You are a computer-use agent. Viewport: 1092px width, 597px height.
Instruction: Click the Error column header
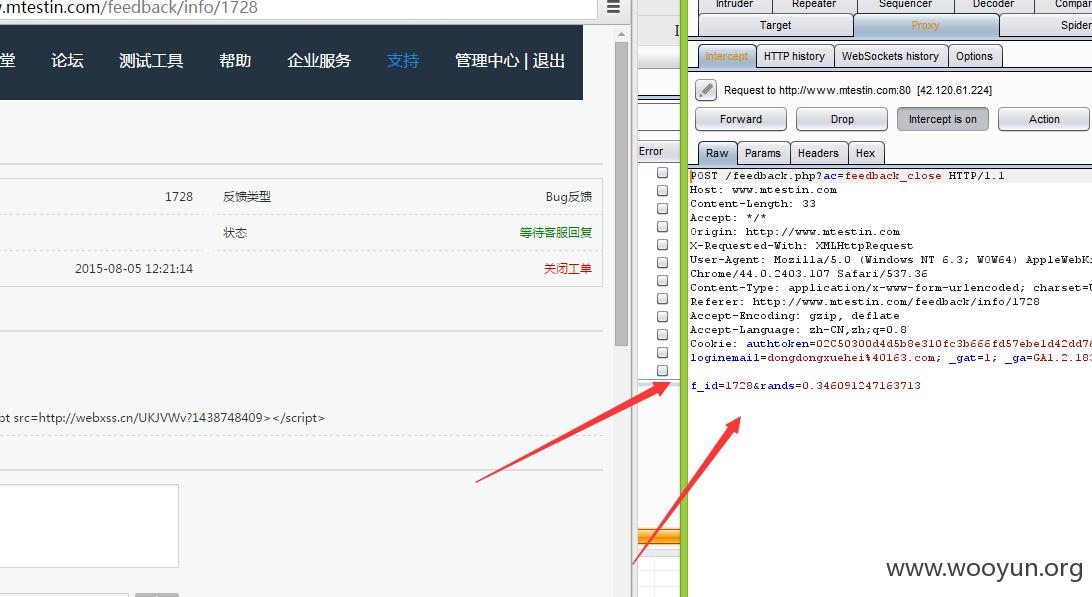[x=658, y=151]
